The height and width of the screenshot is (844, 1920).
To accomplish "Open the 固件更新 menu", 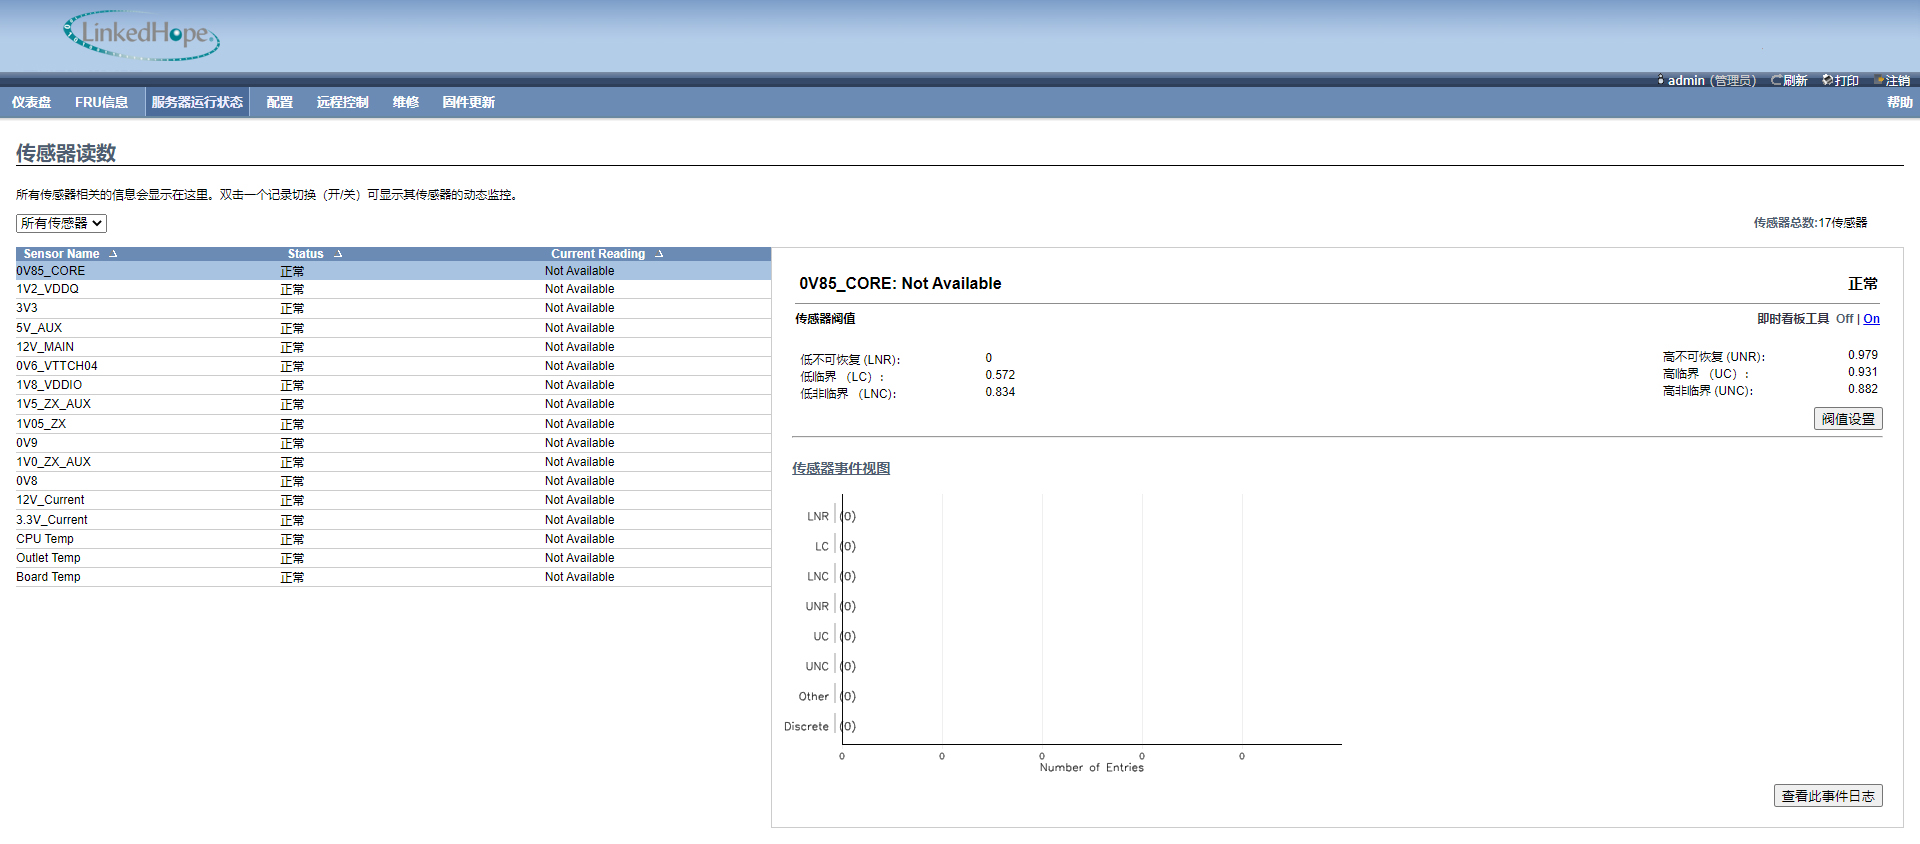I will 468,102.
